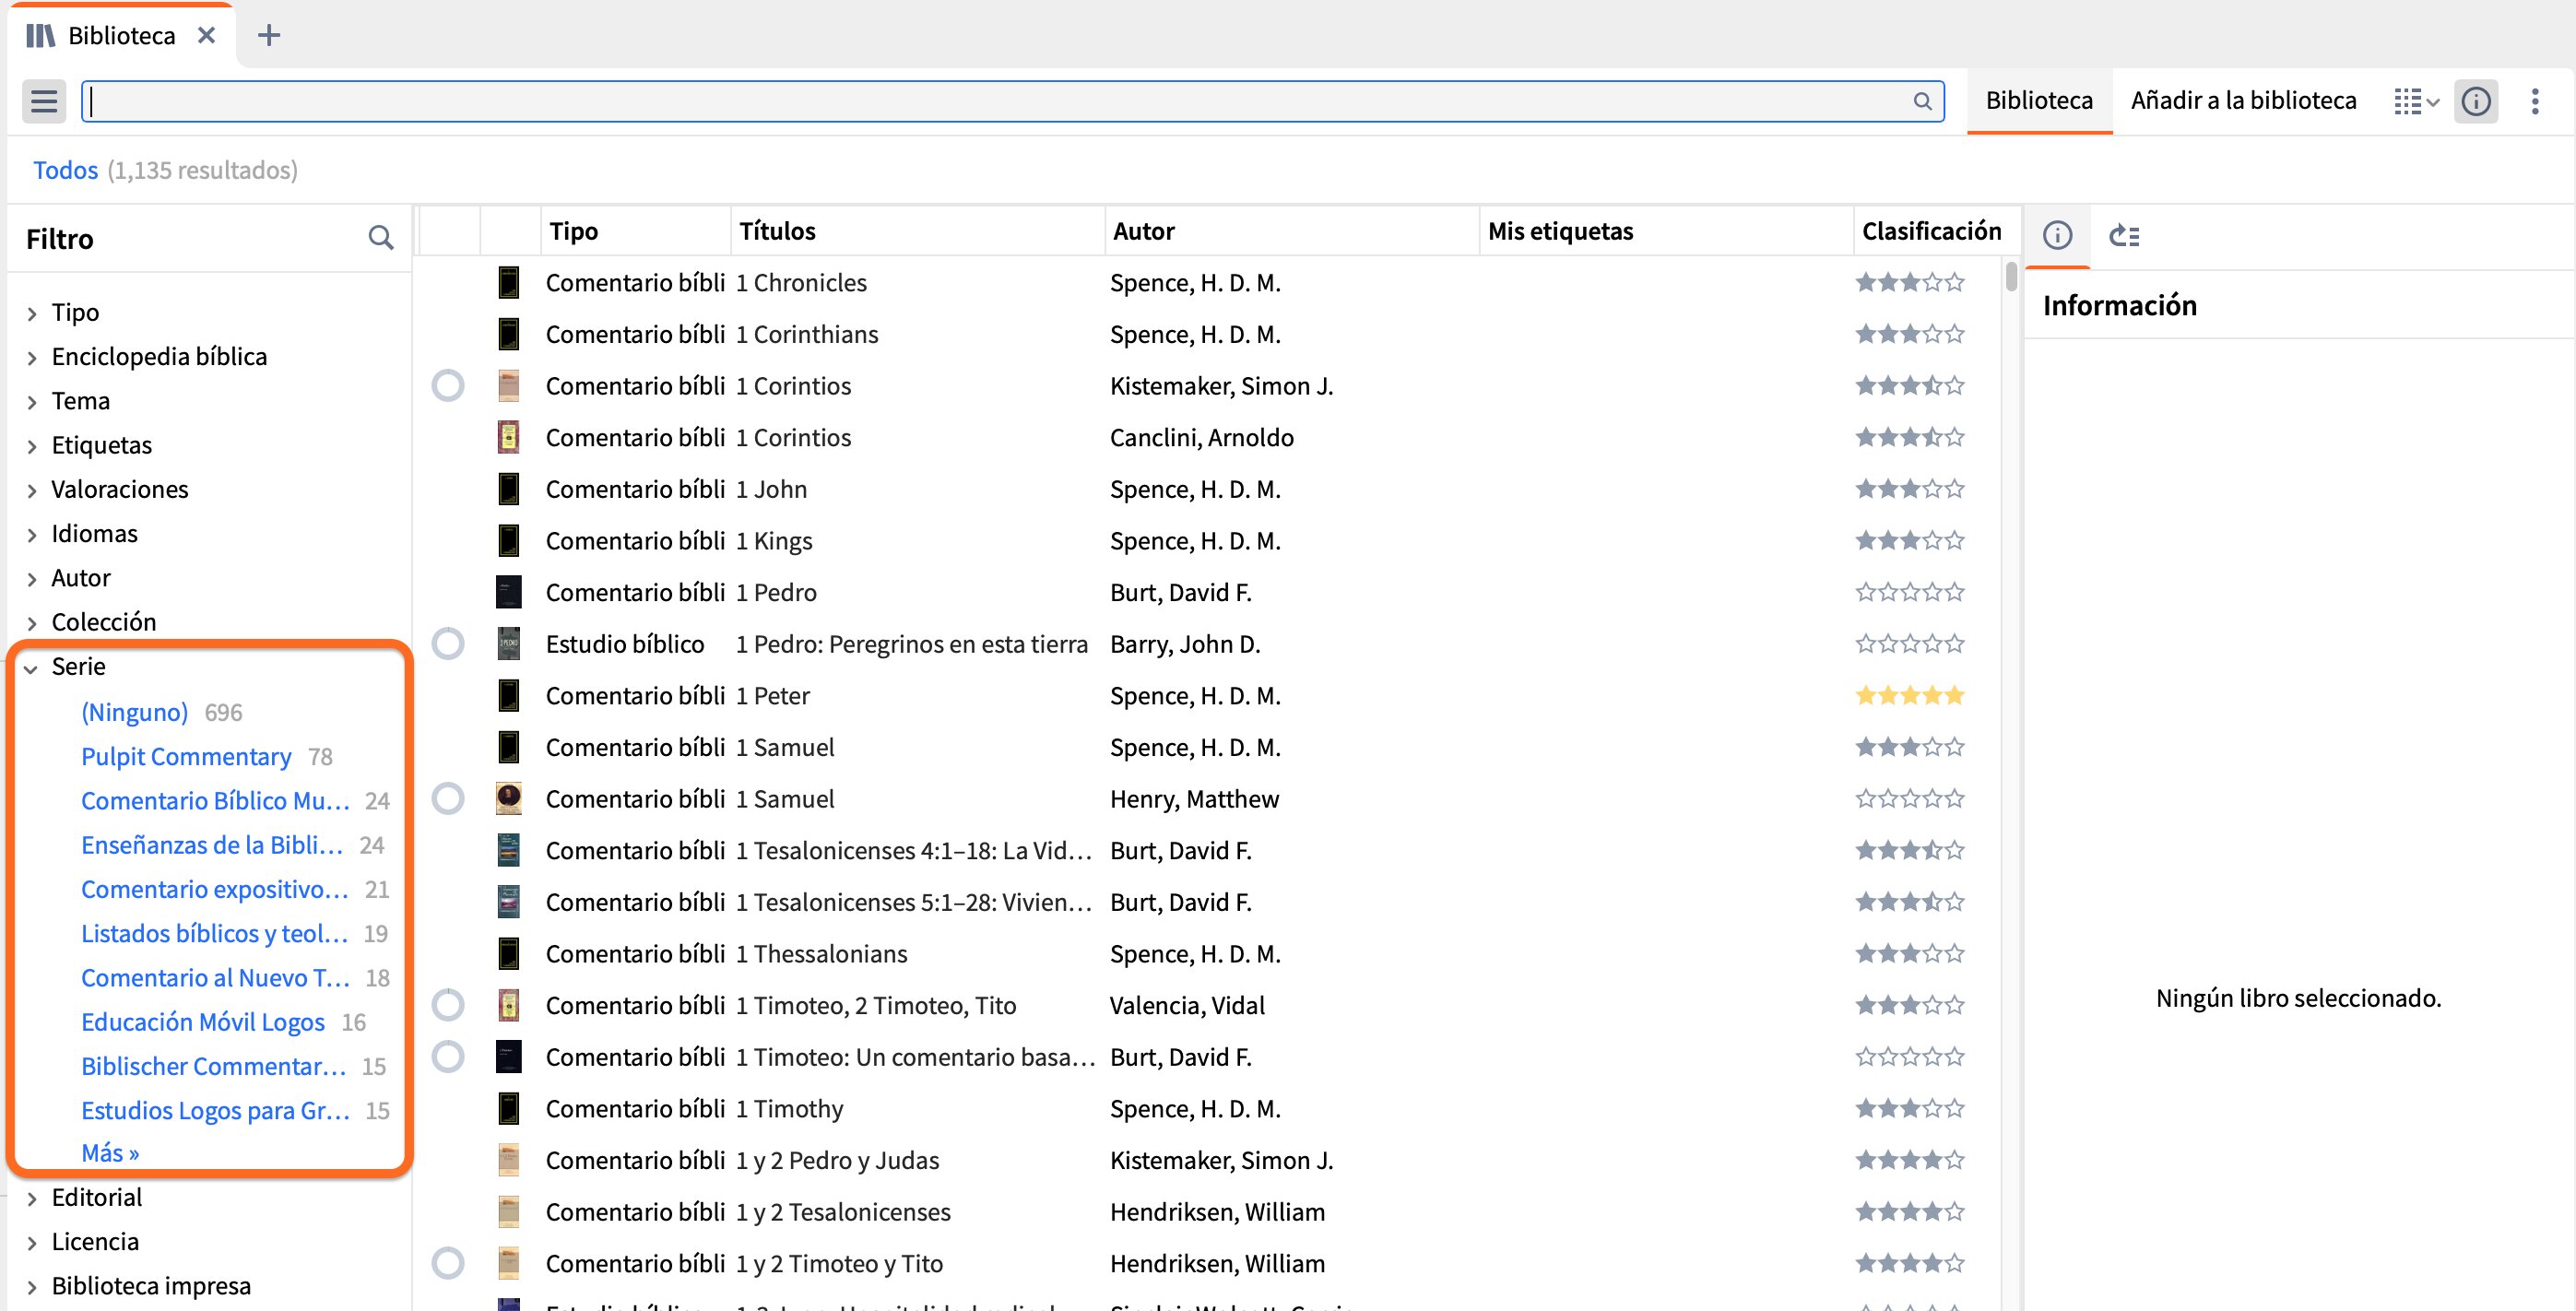Toggle circle for 1 y 2 Timoteo y Tito
Image resolution: width=2576 pixels, height=1311 pixels.
tap(448, 1263)
